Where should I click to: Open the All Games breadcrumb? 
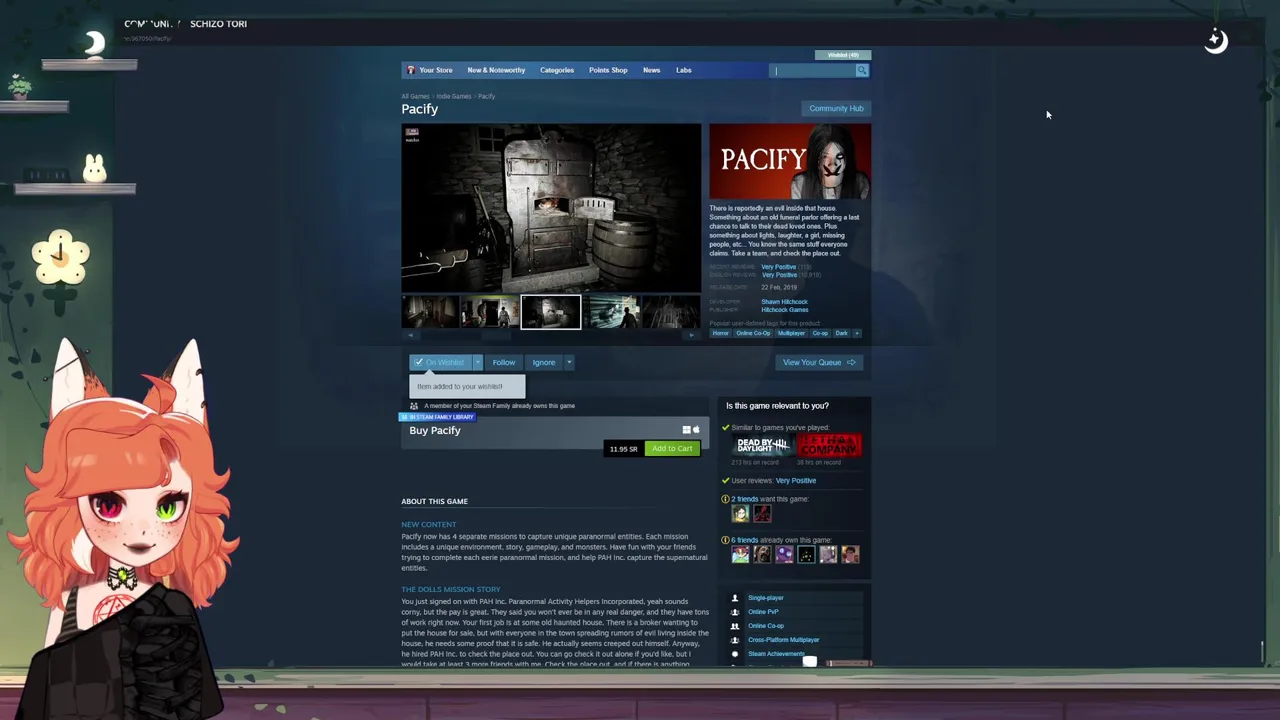tap(415, 96)
